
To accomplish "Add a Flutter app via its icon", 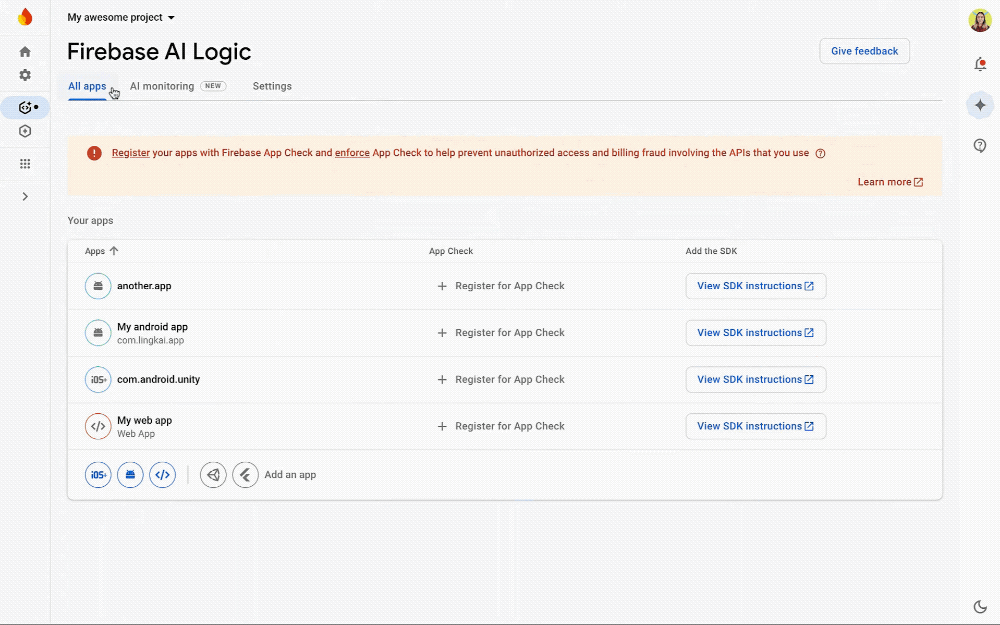I will pyautogui.click(x=245, y=475).
